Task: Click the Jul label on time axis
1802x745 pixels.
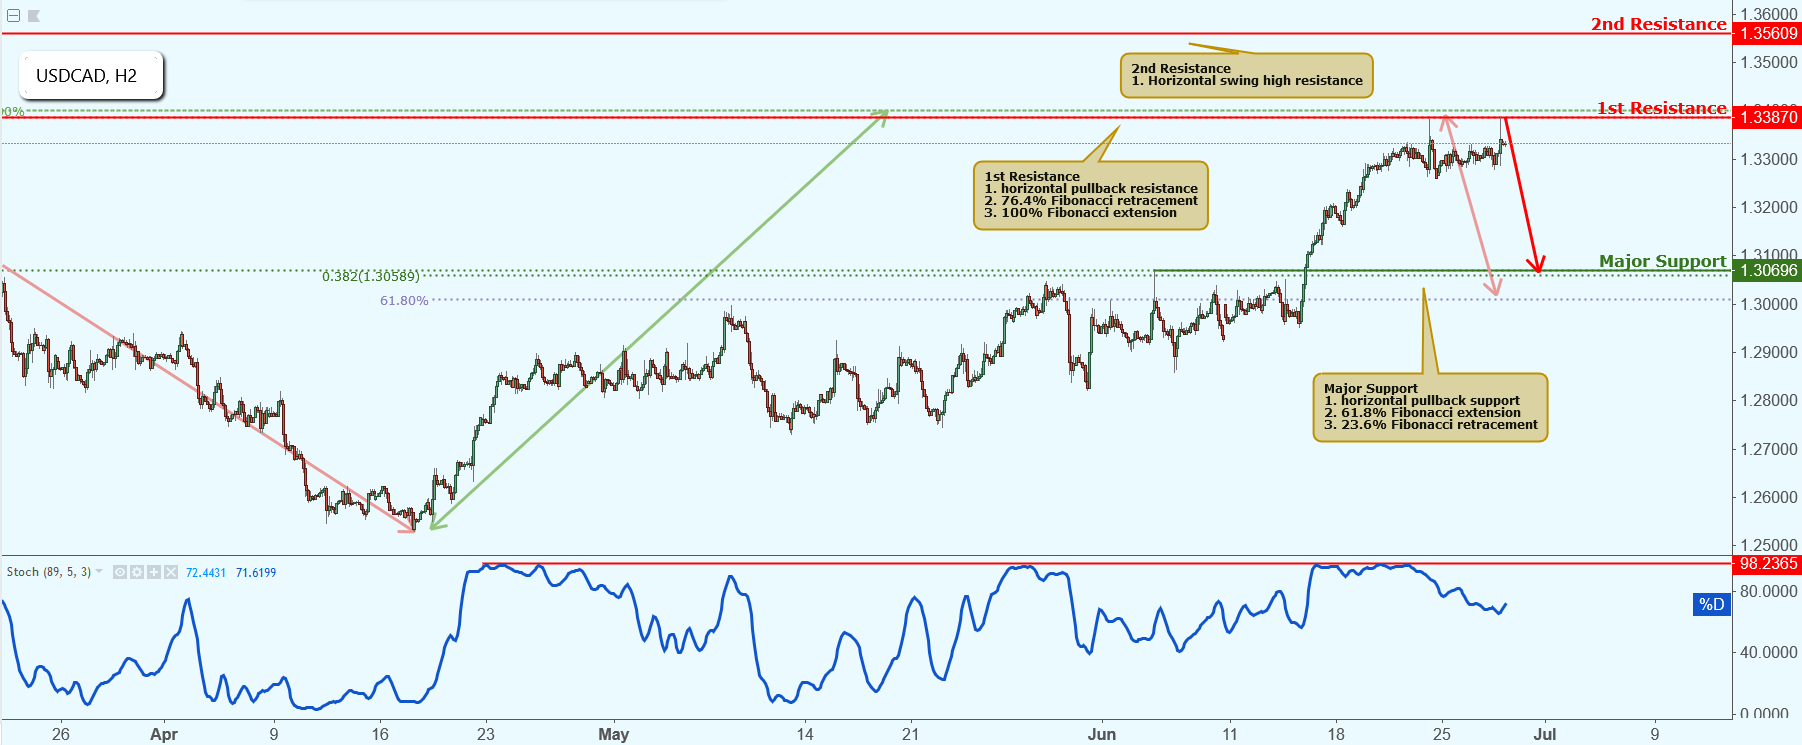Action: [x=1545, y=734]
